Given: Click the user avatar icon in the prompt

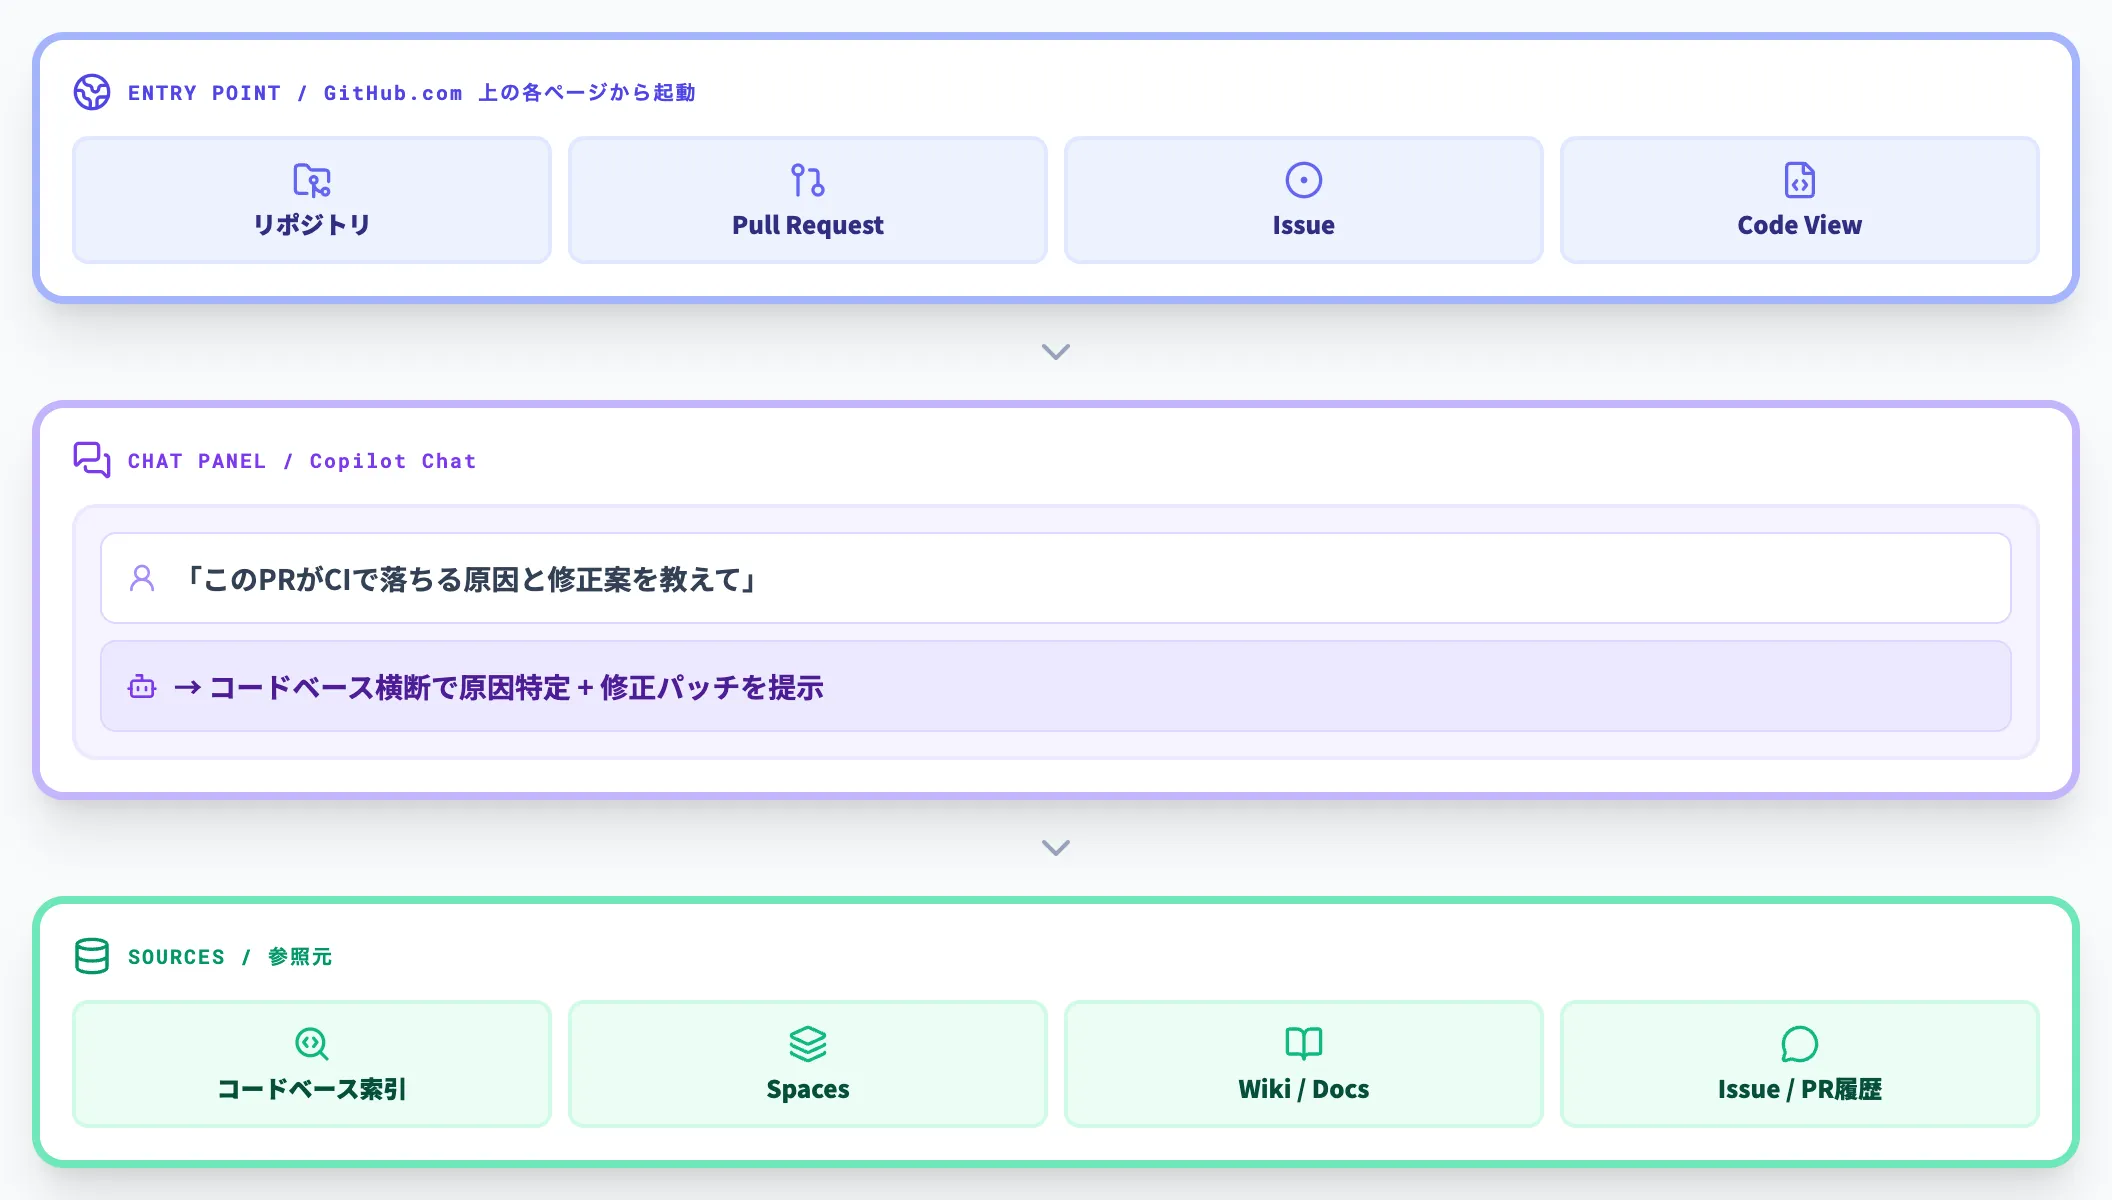Looking at the screenshot, I should pyautogui.click(x=142, y=578).
